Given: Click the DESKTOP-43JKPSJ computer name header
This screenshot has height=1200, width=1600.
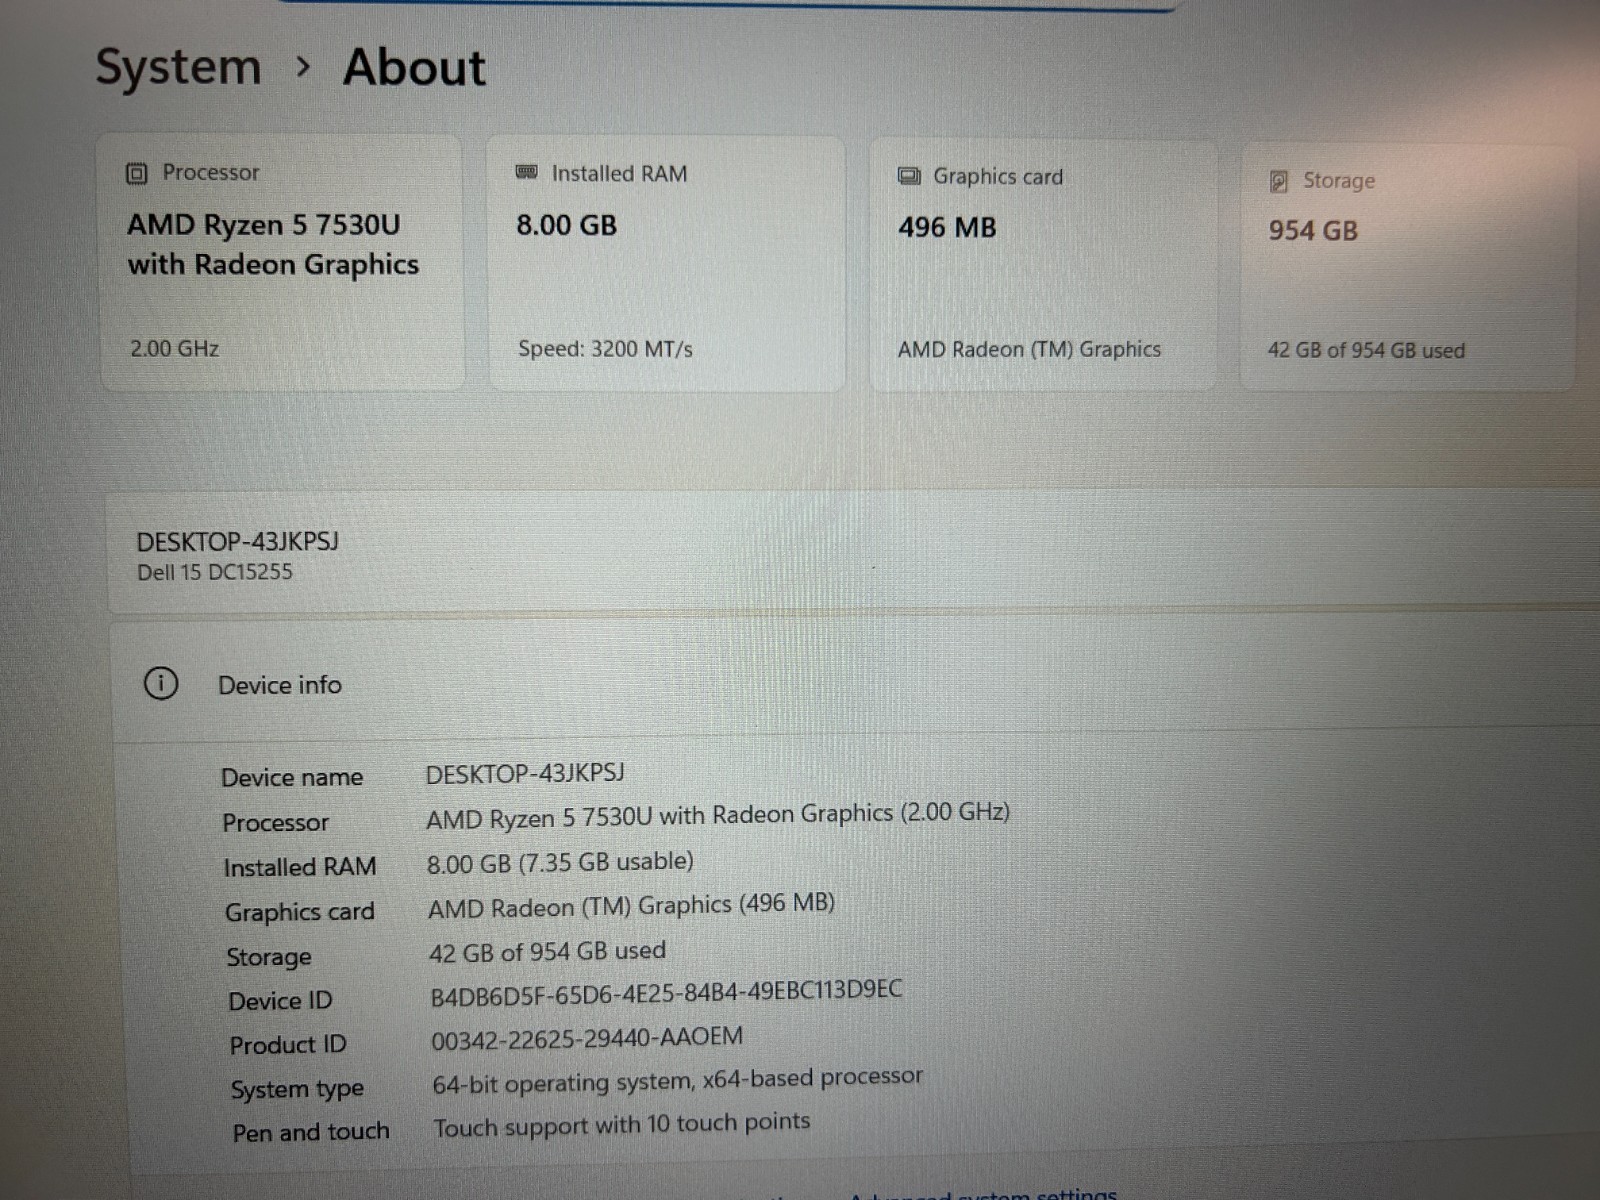Looking at the screenshot, I should point(238,542).
